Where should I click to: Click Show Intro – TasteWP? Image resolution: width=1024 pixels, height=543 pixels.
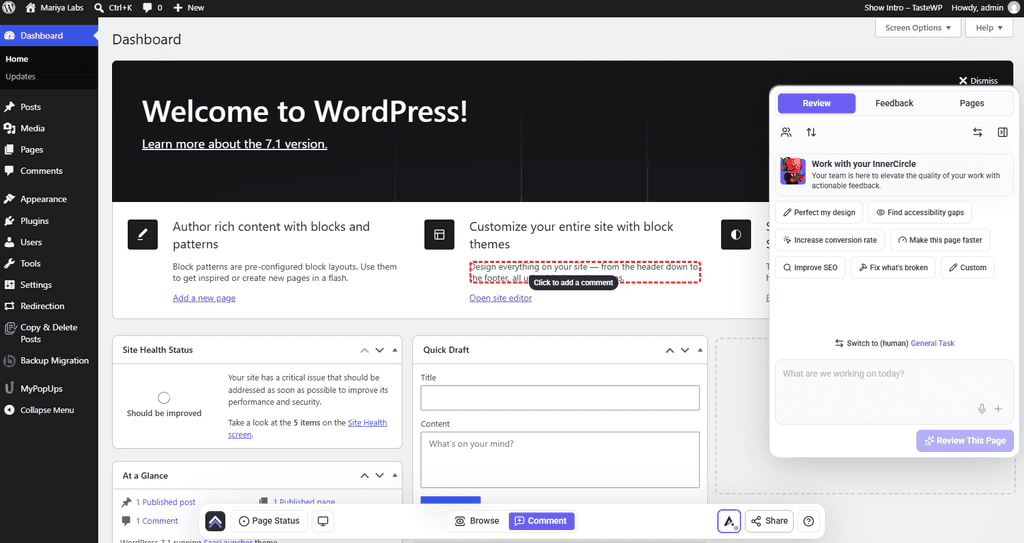click(903, 8)
